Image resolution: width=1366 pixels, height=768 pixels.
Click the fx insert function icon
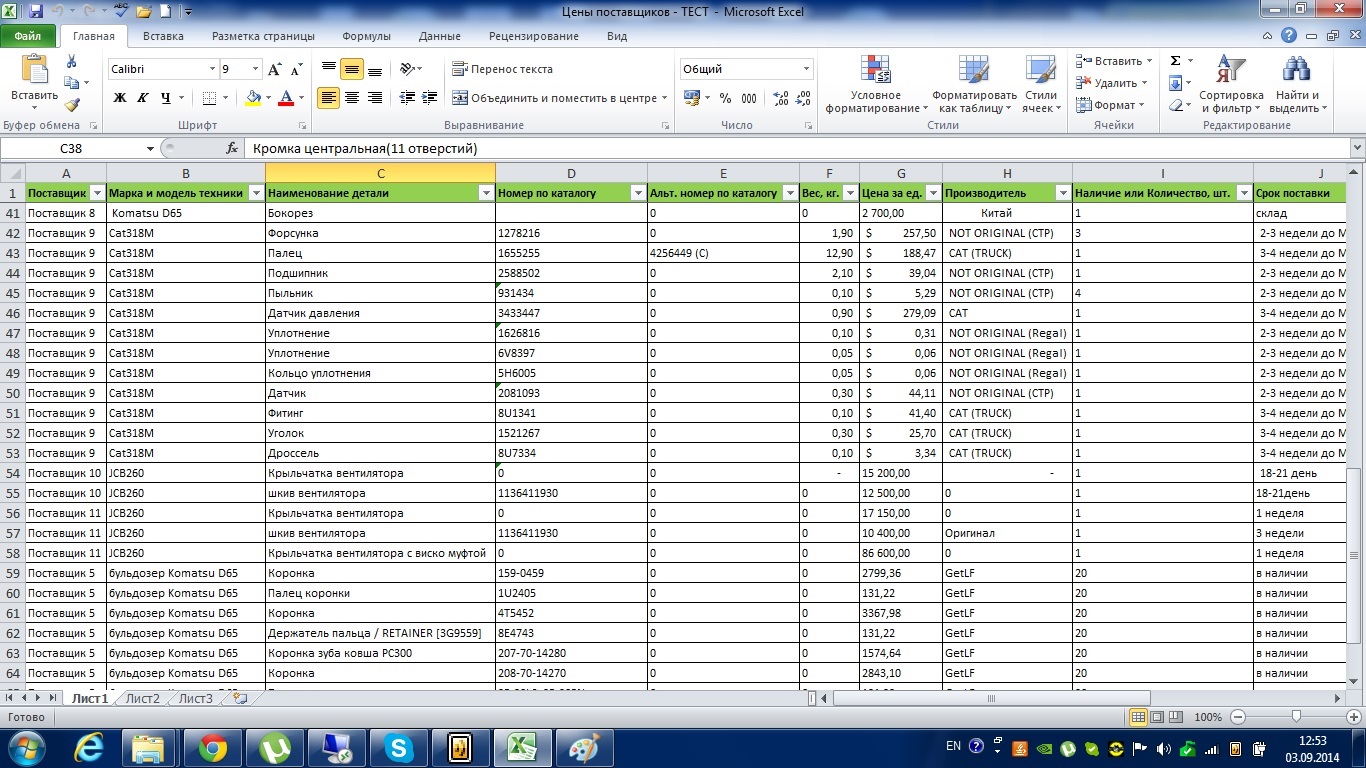(232, 148)
